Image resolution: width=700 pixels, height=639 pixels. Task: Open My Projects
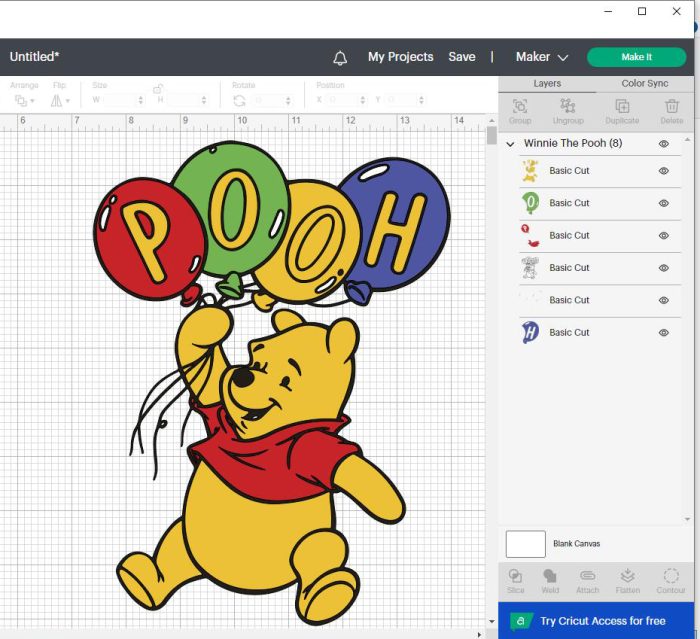pos(400,57)
